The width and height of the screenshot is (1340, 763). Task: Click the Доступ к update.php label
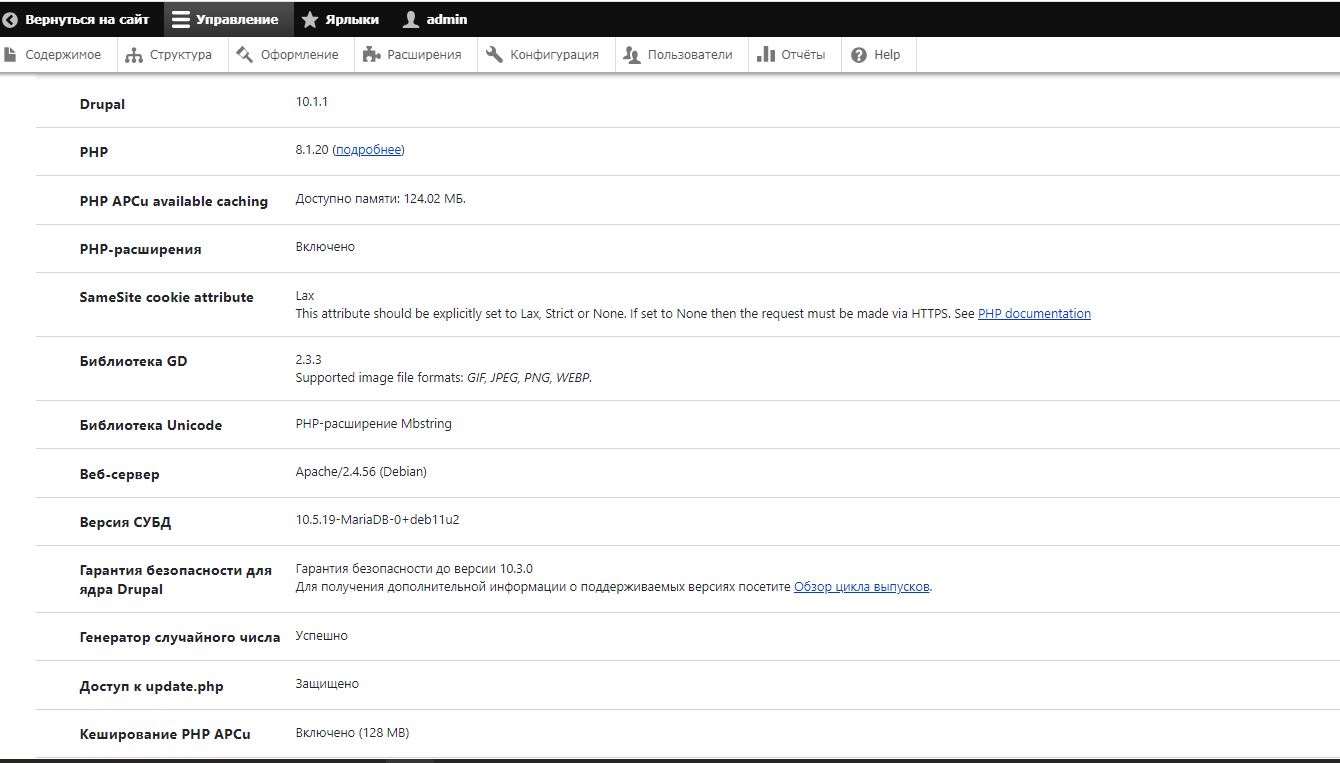click(x=152, y=686)
